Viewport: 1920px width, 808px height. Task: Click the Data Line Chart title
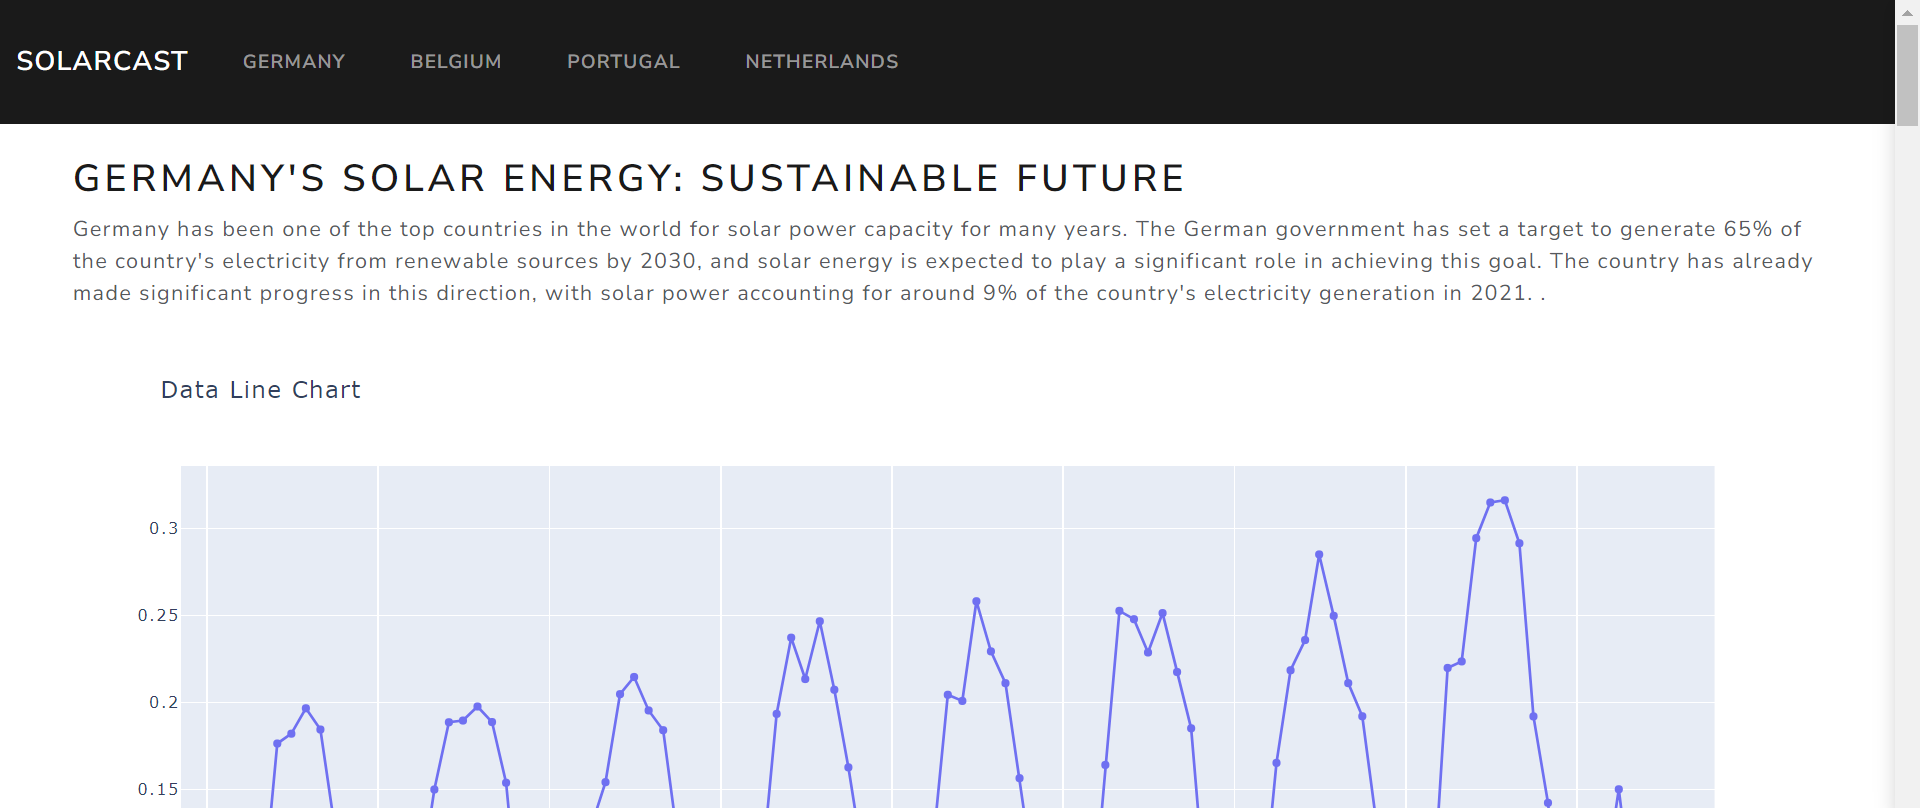[x=260, y=390]
